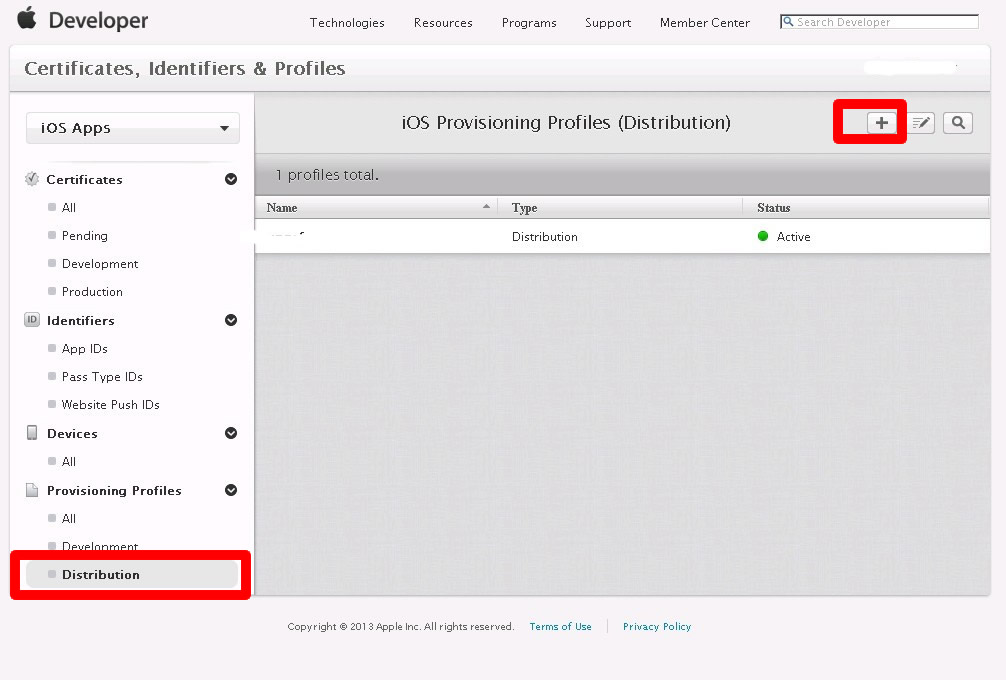Click the Devices phone icon in the sidebar
1006x680 pixels.
coord(31,433)
